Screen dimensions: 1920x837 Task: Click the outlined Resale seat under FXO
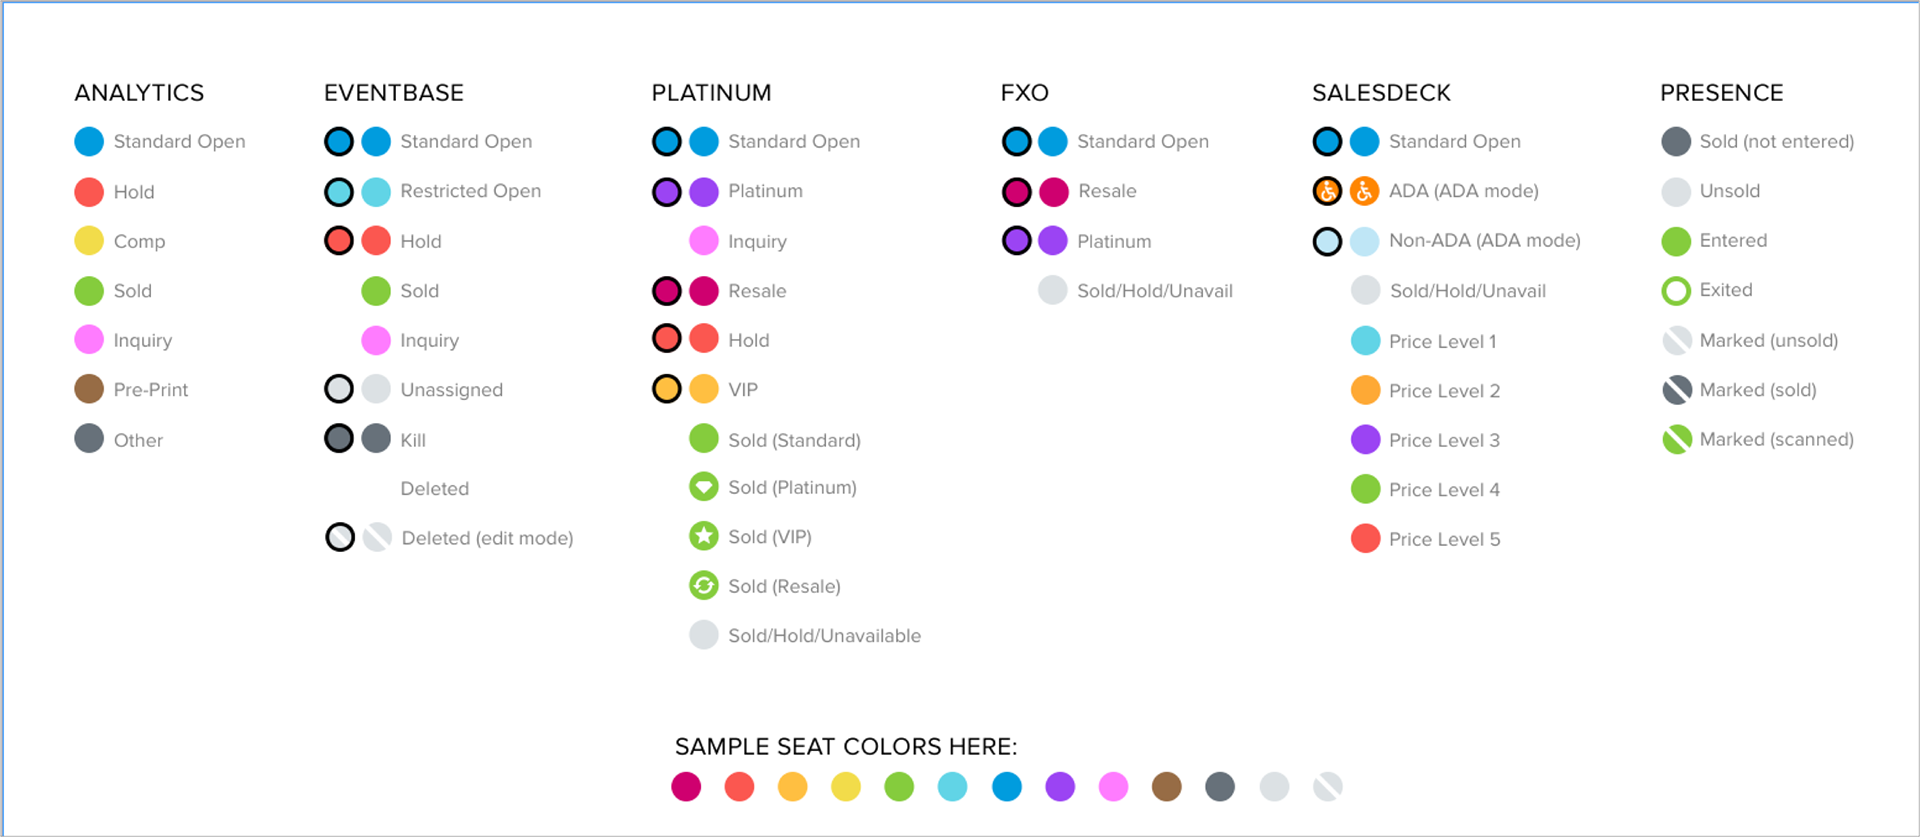coord(1016,191)
